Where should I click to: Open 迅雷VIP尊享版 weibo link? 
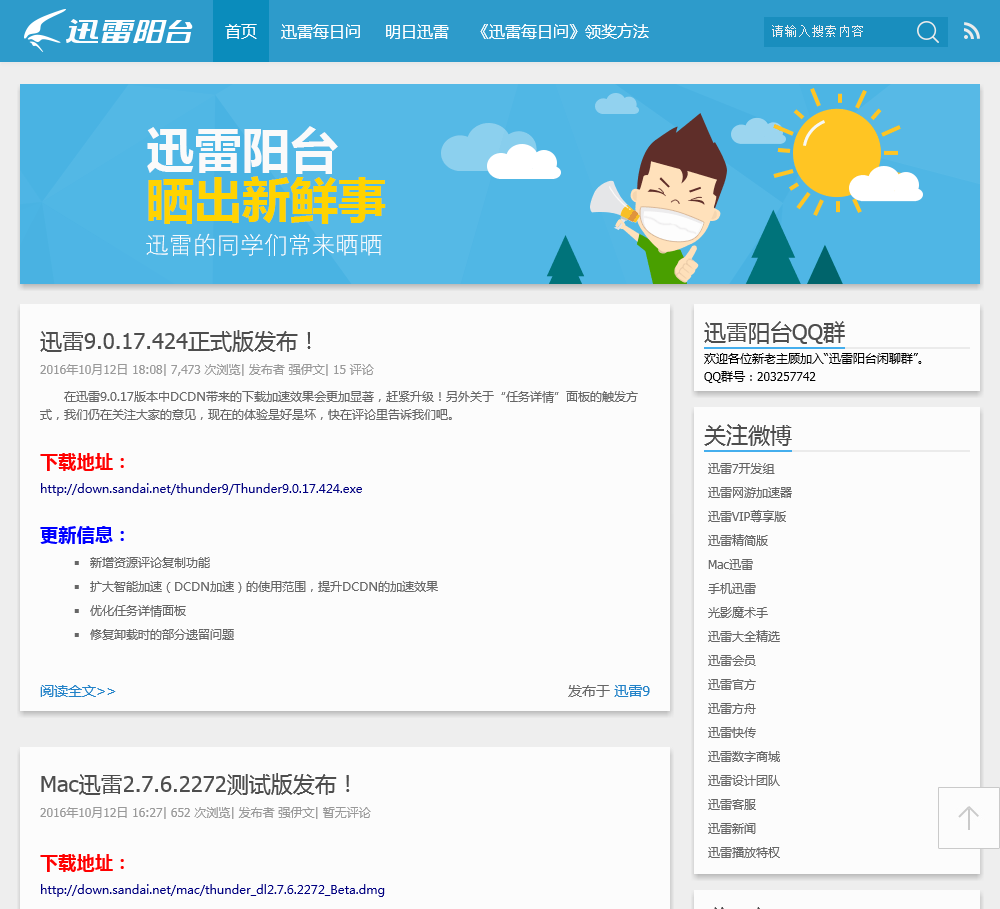pyautogui.click(x=747, y=517)
